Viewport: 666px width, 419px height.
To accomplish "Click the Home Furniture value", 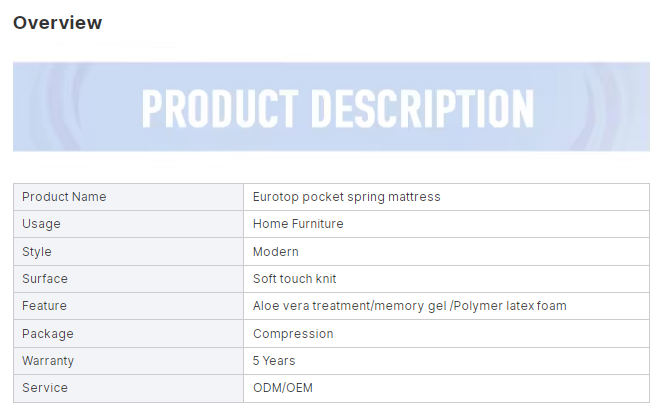I will tap(298, 224).
